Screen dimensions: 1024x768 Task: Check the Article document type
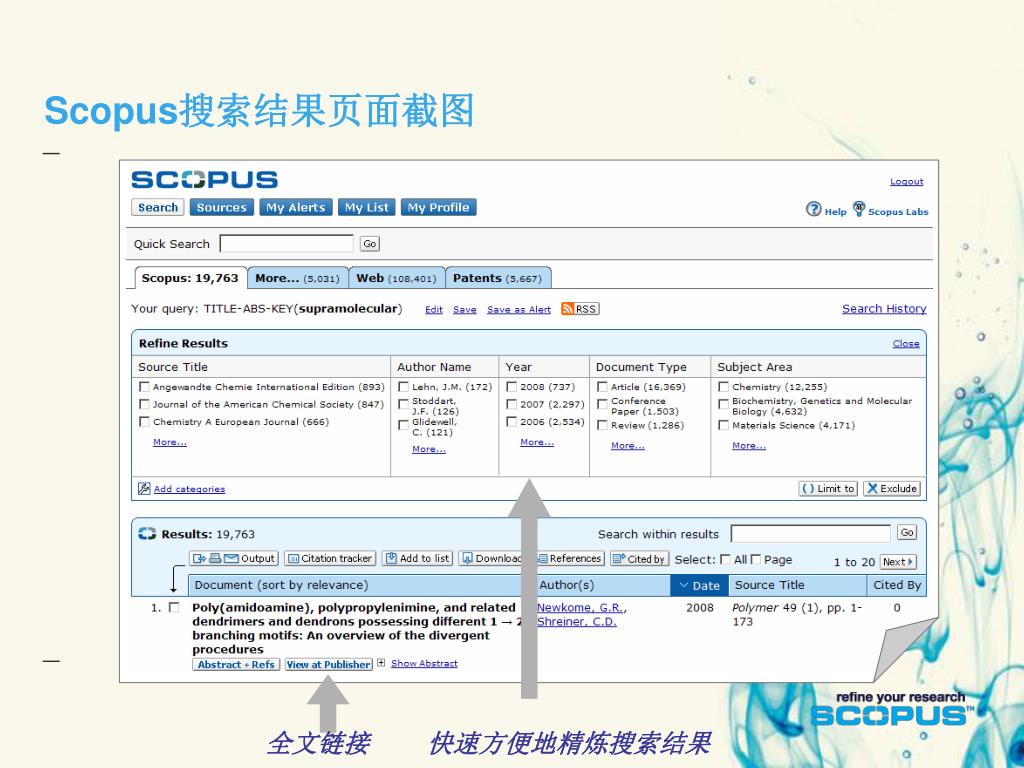[603, 387]
